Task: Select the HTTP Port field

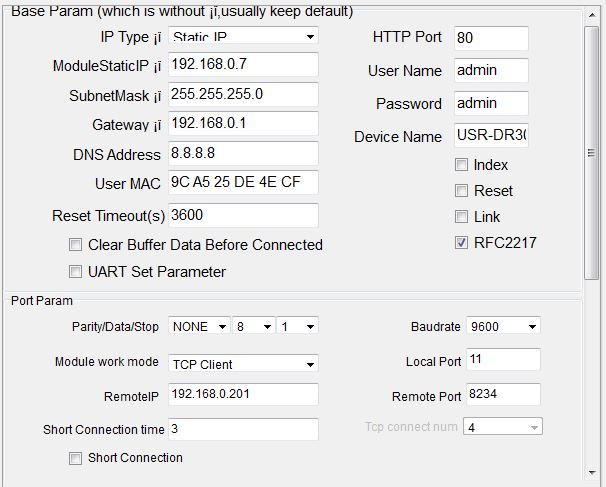Action: point(491,38)
